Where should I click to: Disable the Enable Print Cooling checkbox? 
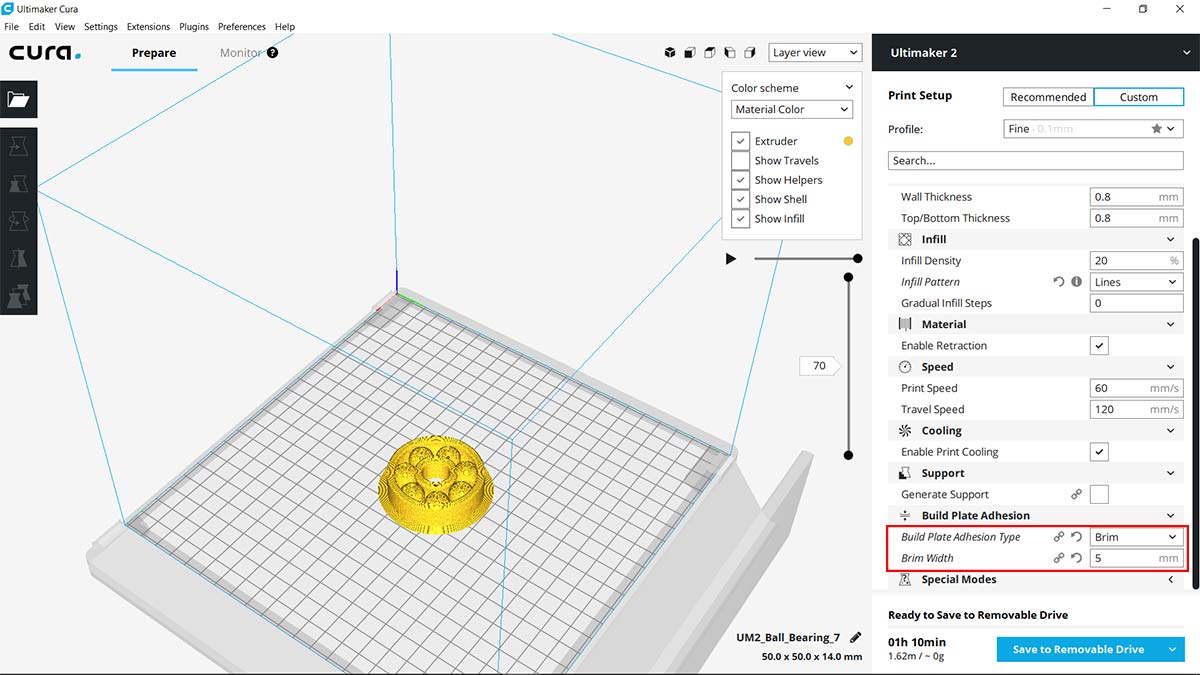pyautogui.click(x=1099, y=452)
